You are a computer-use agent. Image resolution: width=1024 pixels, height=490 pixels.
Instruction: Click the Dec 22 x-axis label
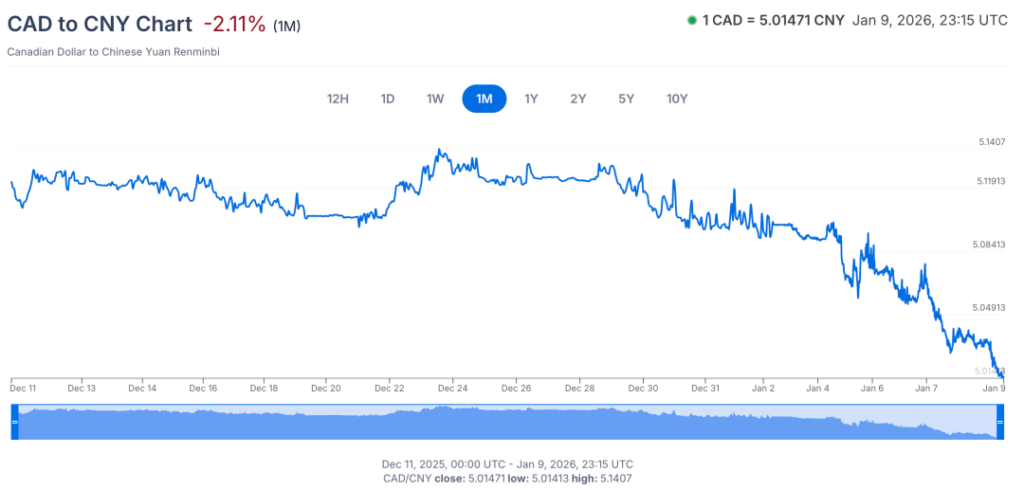click(x=389, y=388)
